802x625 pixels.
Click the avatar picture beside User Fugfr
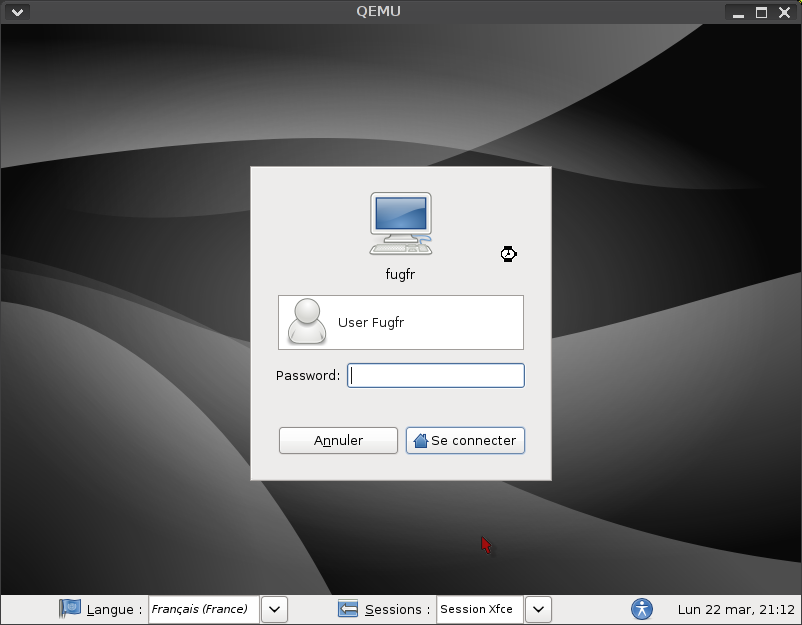point(307,322)
